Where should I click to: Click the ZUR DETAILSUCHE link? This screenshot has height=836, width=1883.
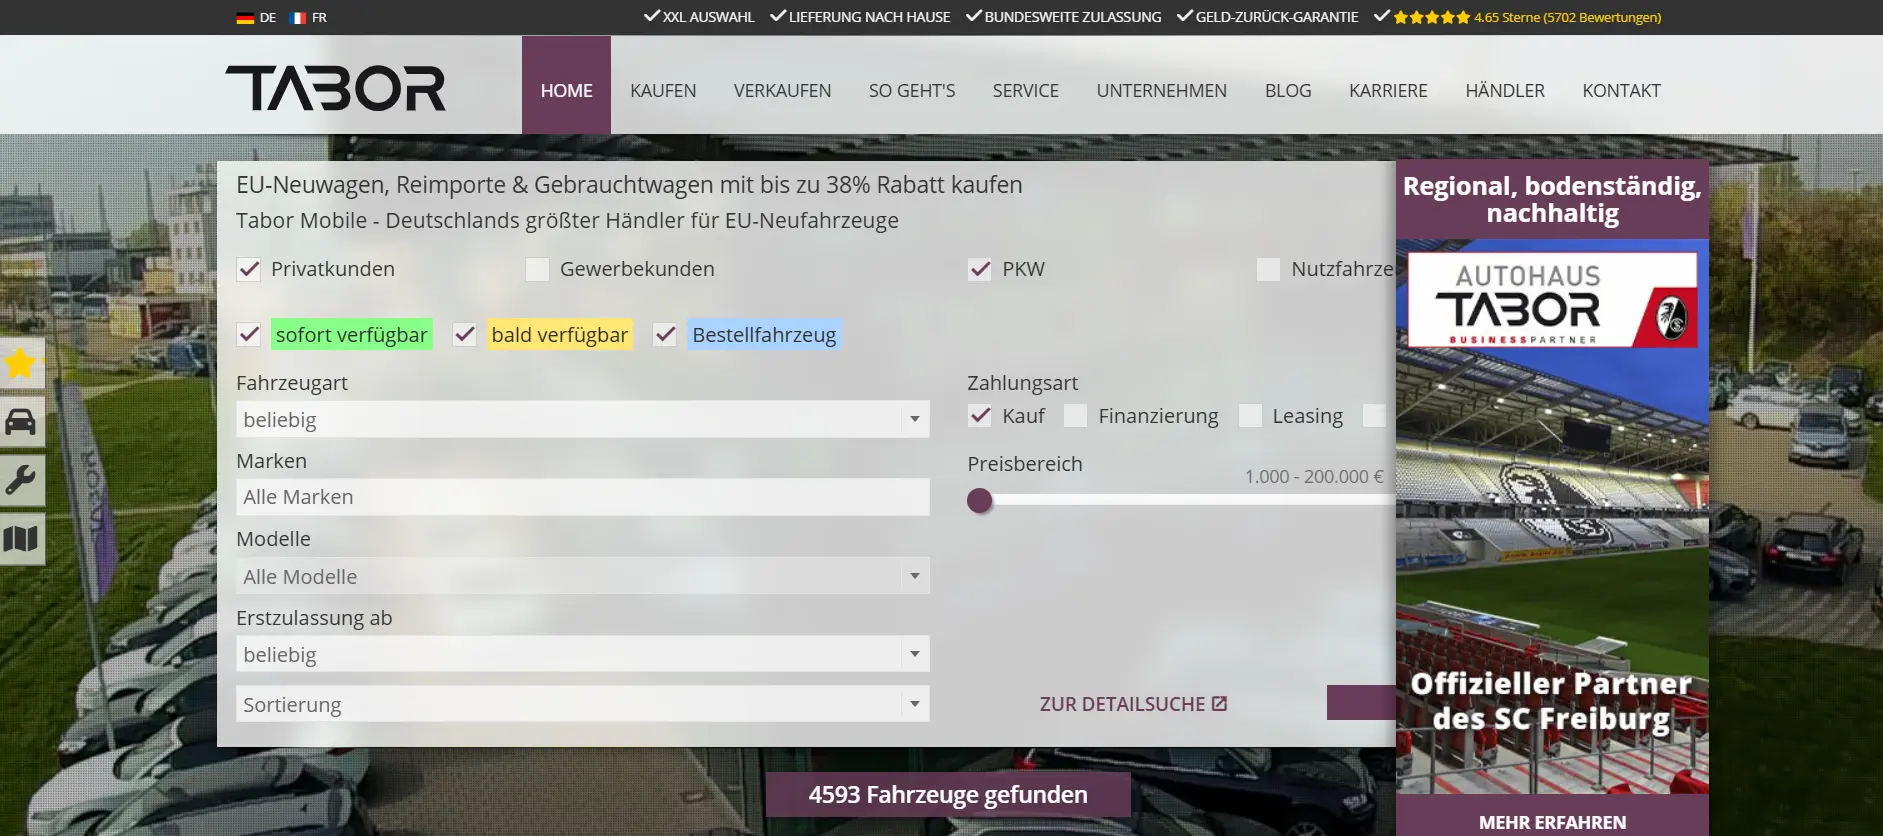[x=1133, y=704]
